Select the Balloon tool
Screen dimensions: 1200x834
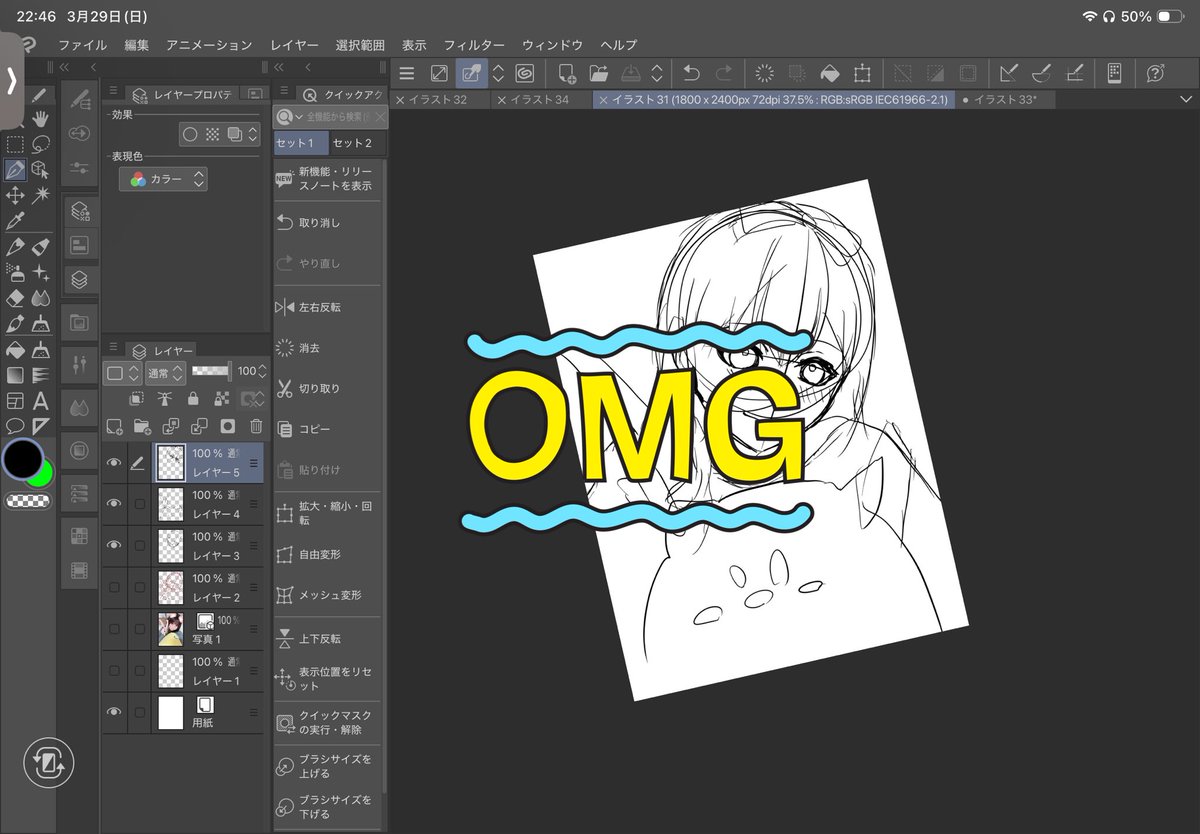[x=15, y=427]
